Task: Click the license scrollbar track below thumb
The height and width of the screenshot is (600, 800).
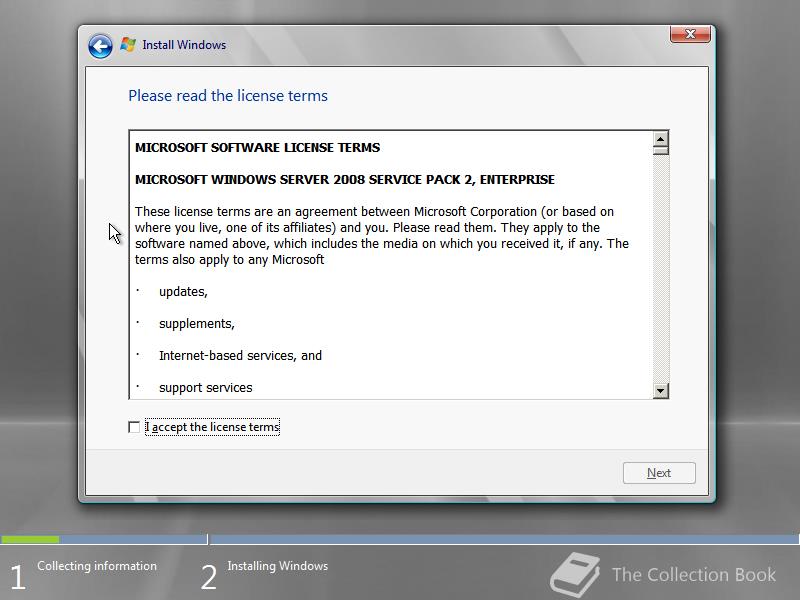Action: pos(660,269)
